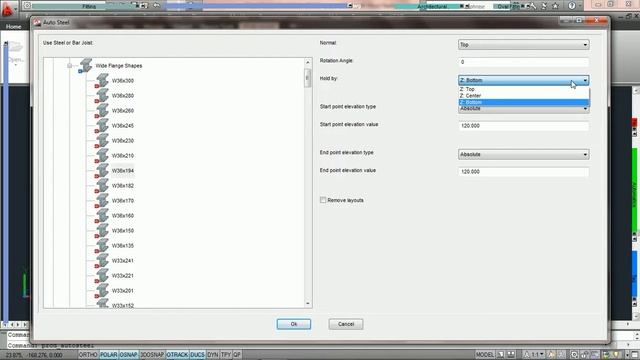Collapse the Wide Flange Shapes tree node
This screenshot has height=360, width=640.
70,65
